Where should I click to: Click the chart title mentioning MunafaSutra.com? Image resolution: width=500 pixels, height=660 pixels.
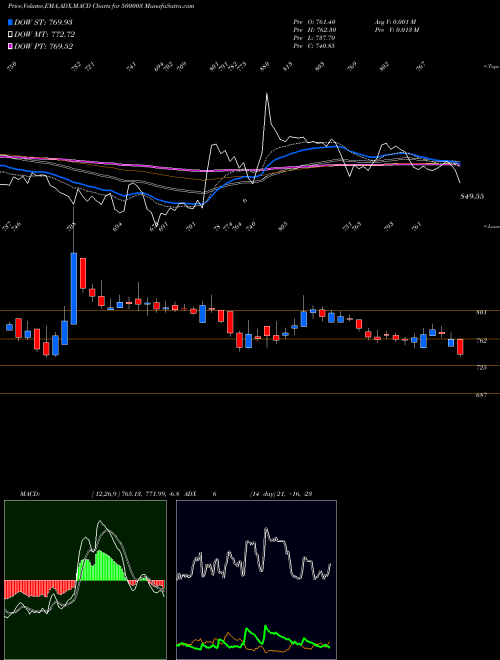[x=101, y=6]
